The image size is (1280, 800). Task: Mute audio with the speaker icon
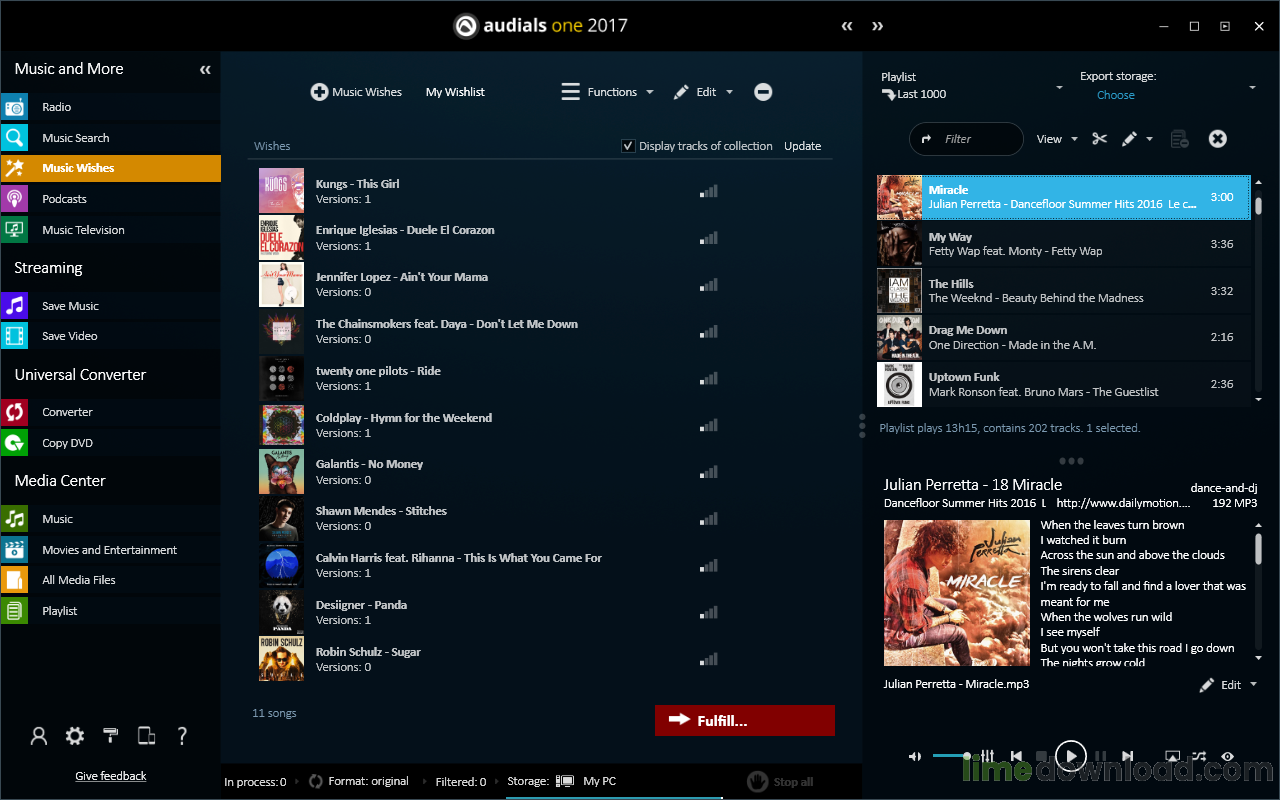pyautogui.click(x=914, y=756)
